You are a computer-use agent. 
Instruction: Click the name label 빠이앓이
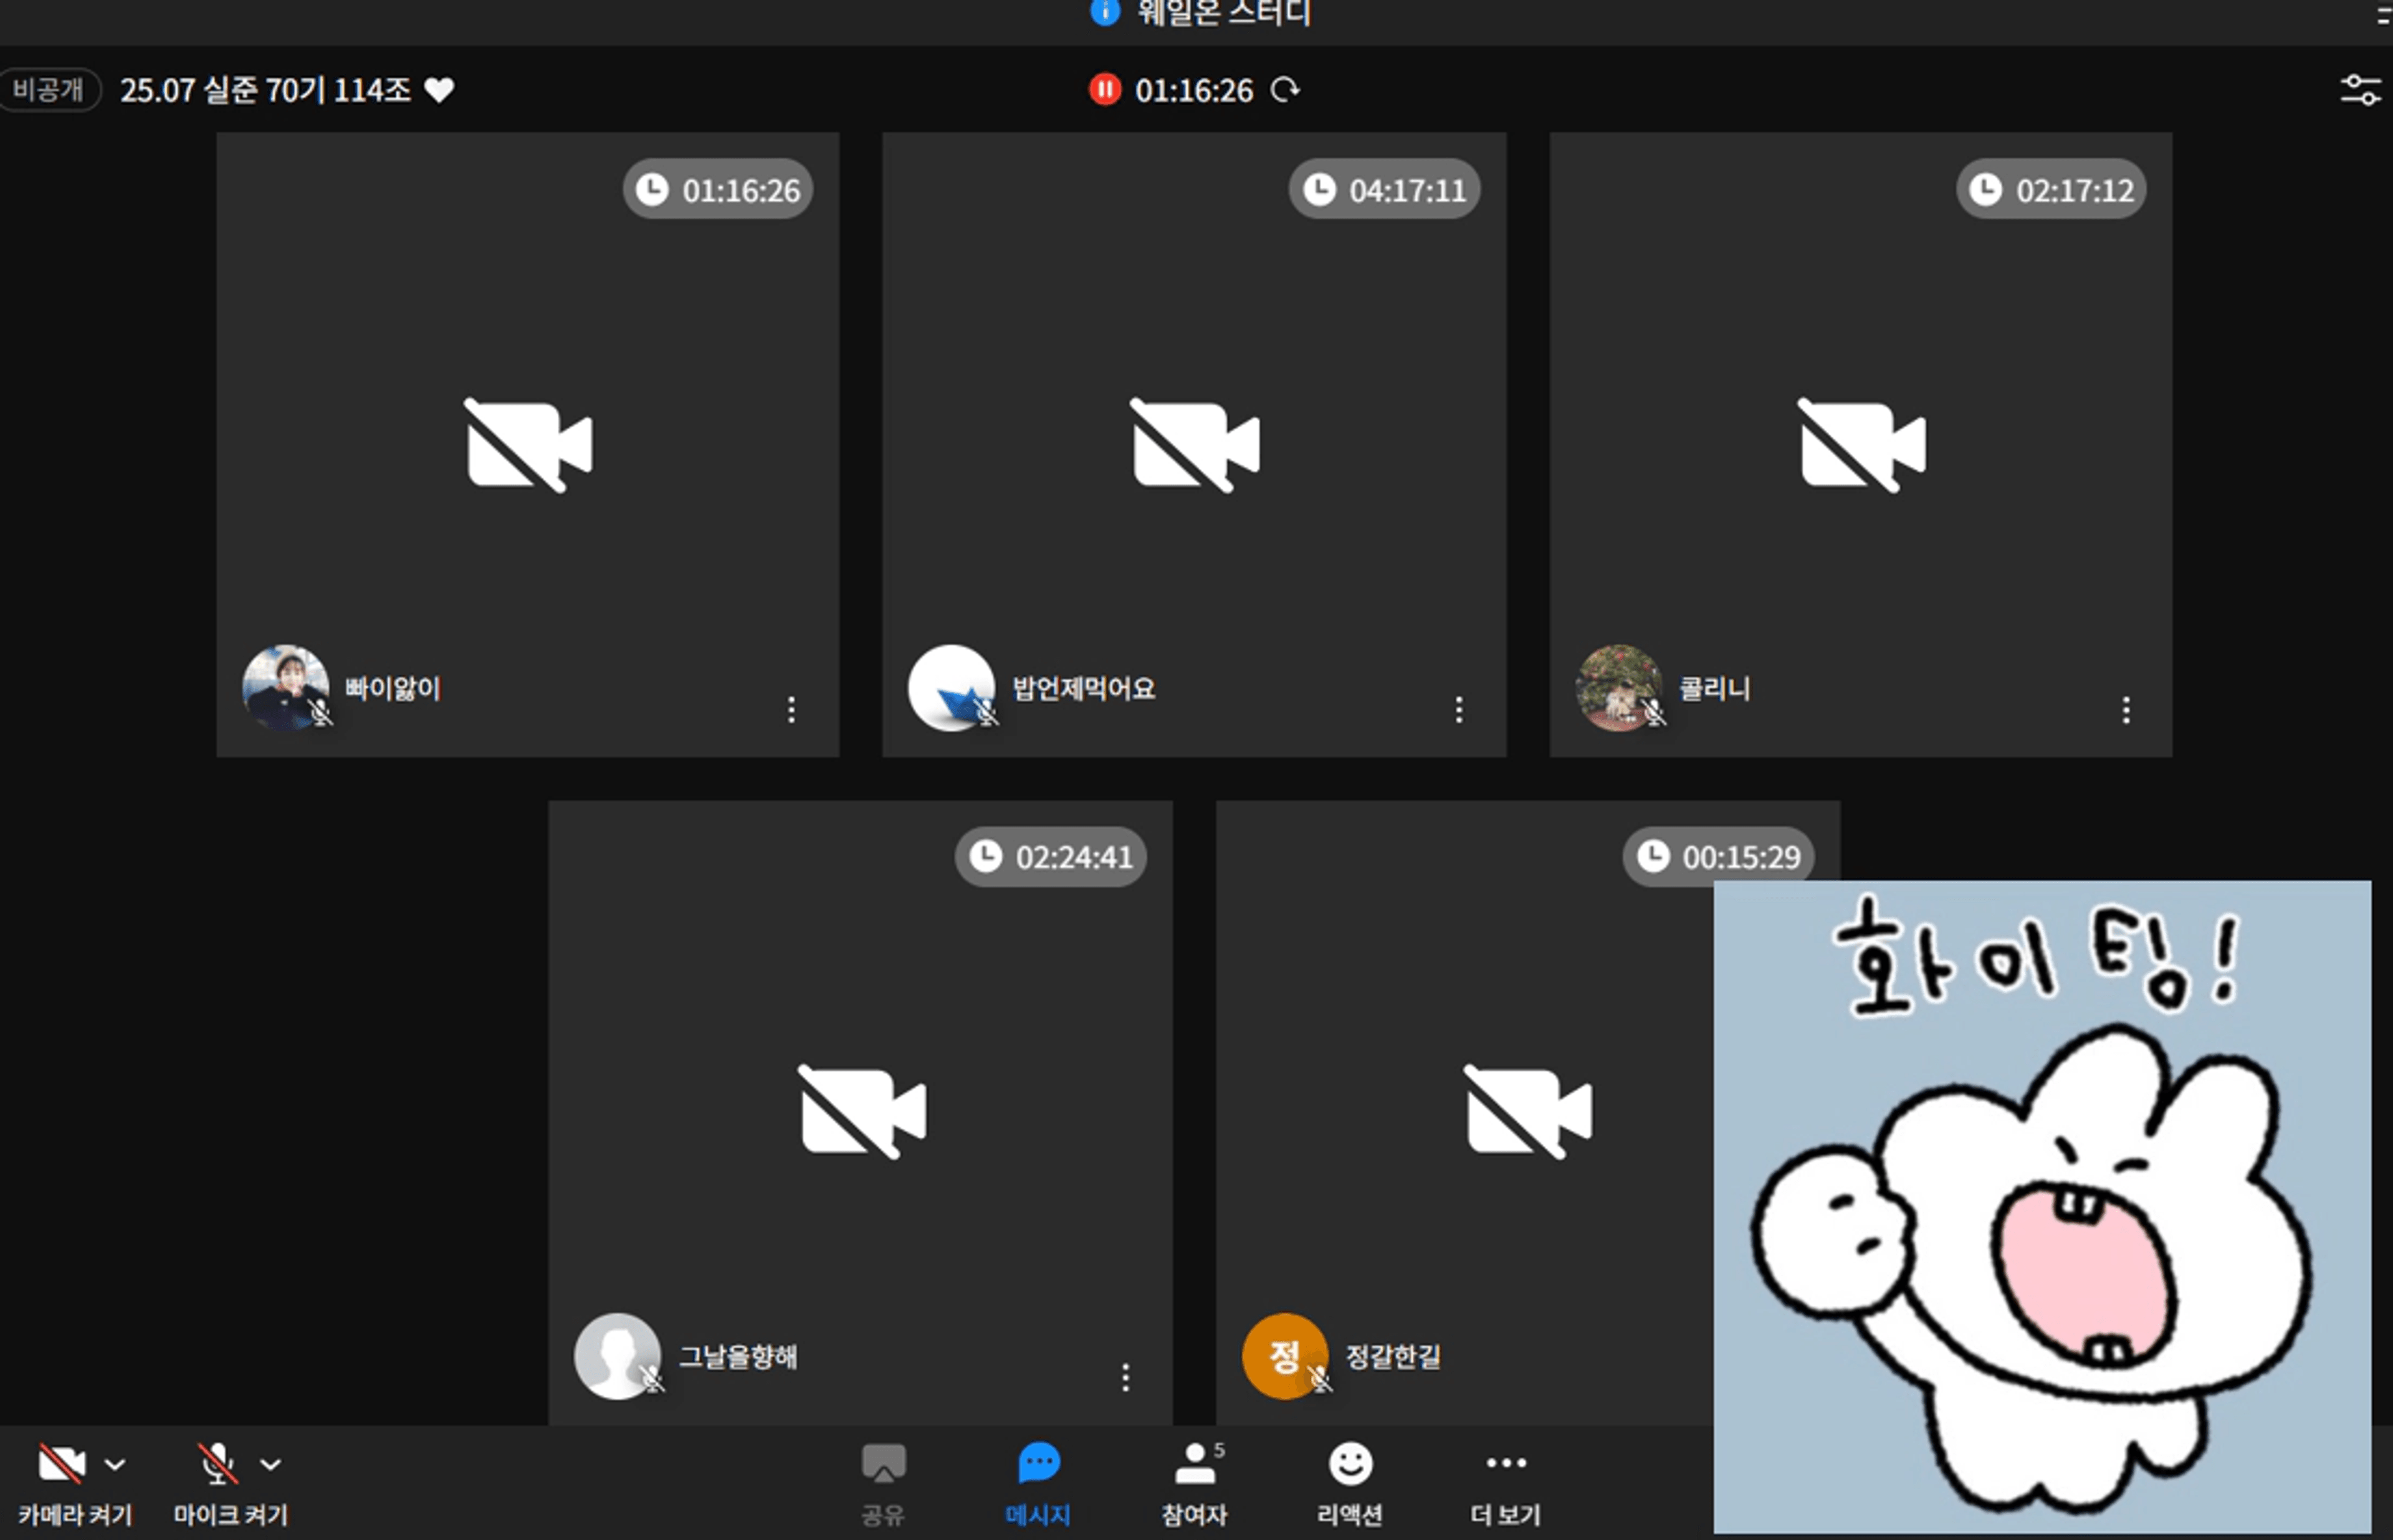(x=393, y=688)
